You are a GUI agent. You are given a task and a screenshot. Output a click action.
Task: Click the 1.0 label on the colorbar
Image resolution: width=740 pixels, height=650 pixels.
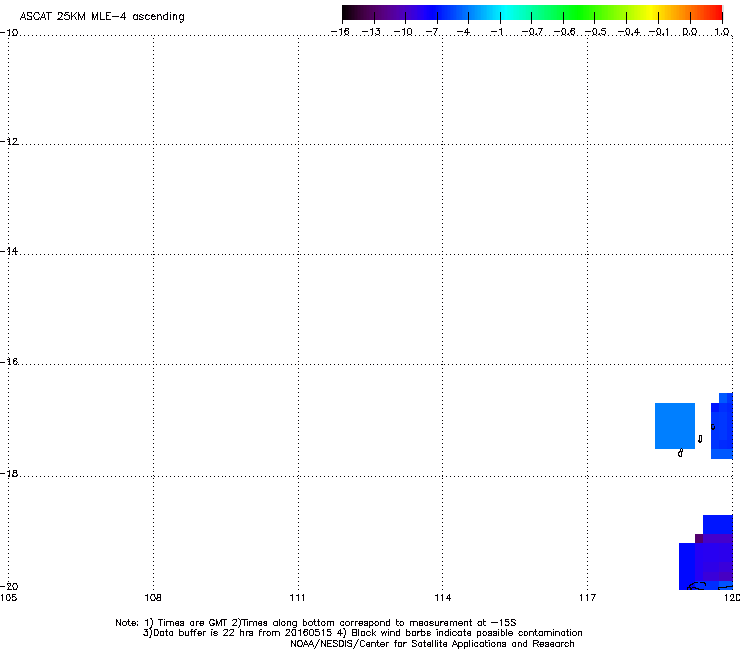coord(722,32)
